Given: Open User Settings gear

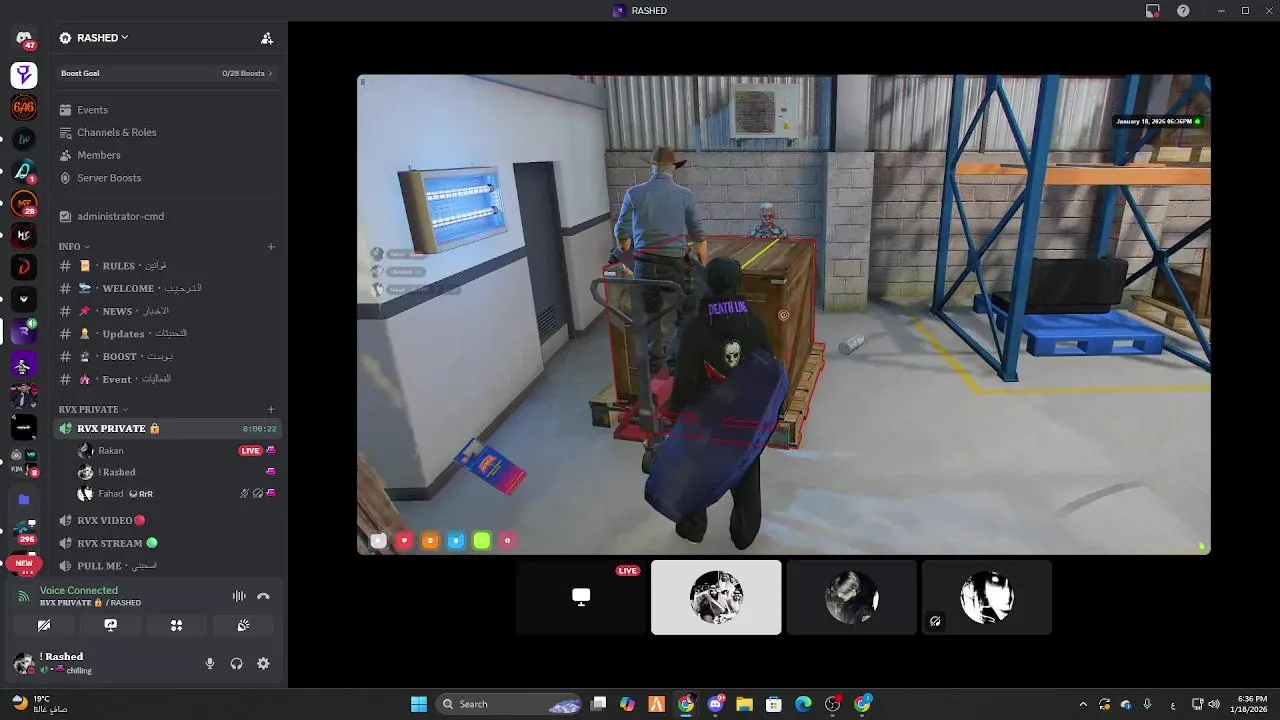Looking at the screenshot, I should (x=263, y=663).
